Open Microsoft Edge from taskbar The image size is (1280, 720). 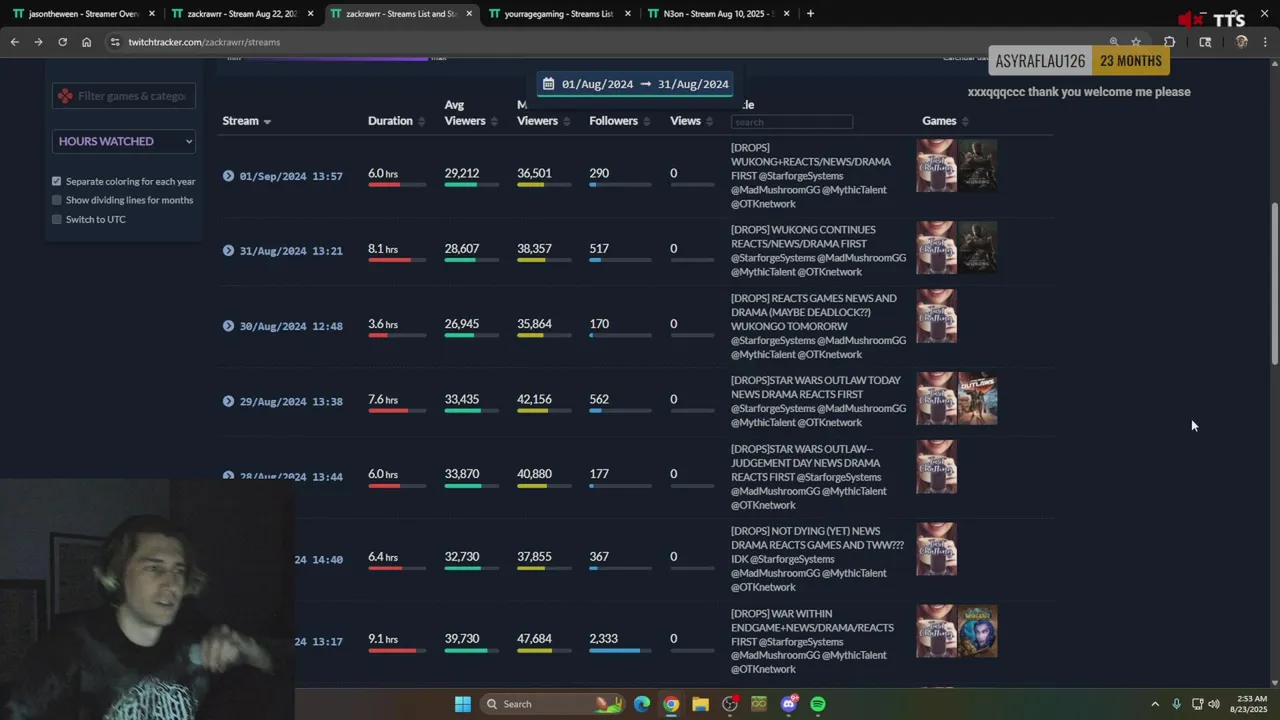642,704
